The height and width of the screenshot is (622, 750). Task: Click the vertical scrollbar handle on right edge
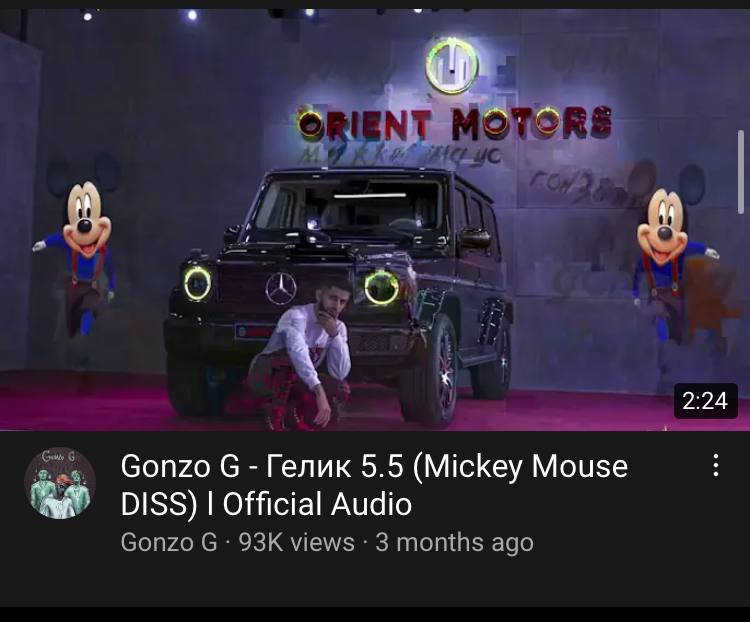[741, 172]
